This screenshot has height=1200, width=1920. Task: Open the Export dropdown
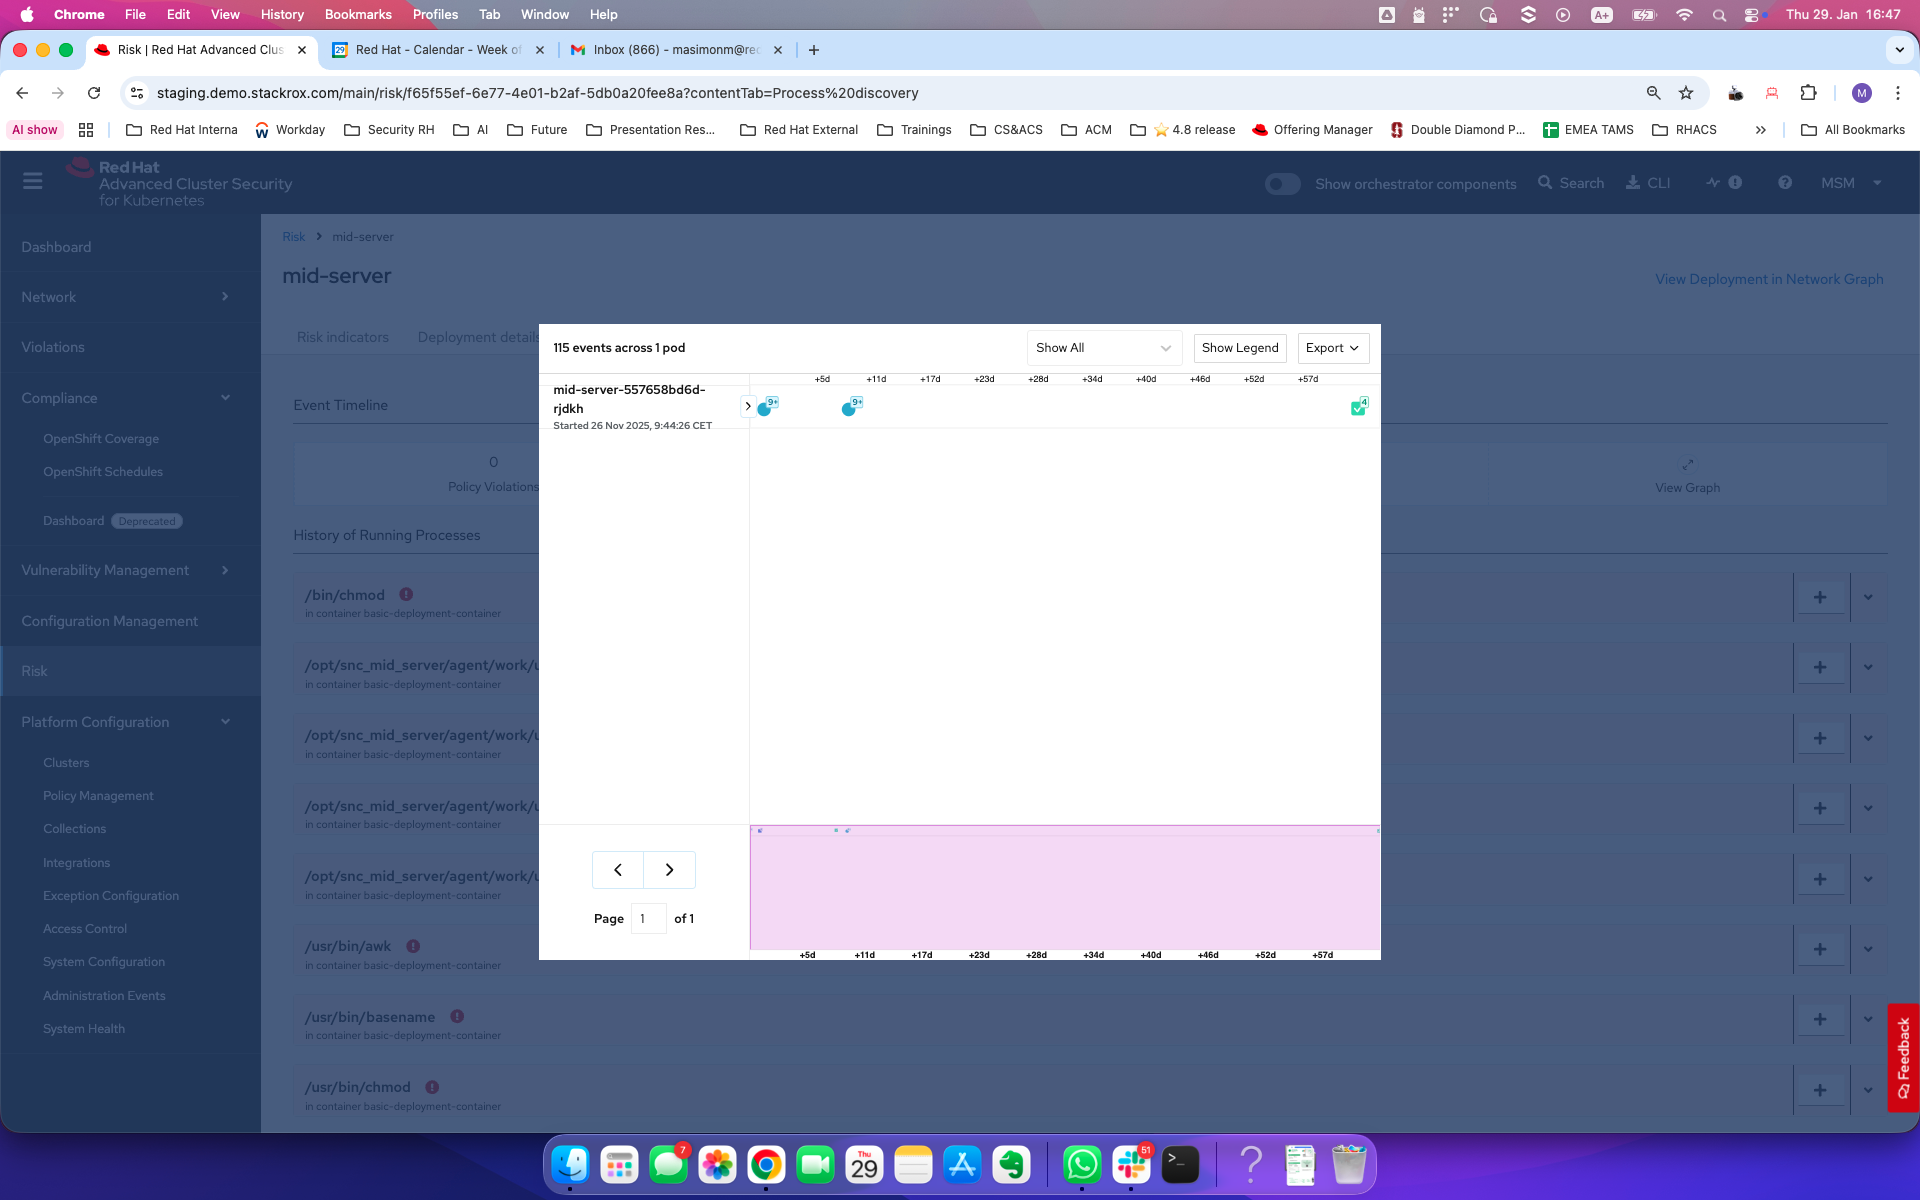click(x=1332, y=348)
